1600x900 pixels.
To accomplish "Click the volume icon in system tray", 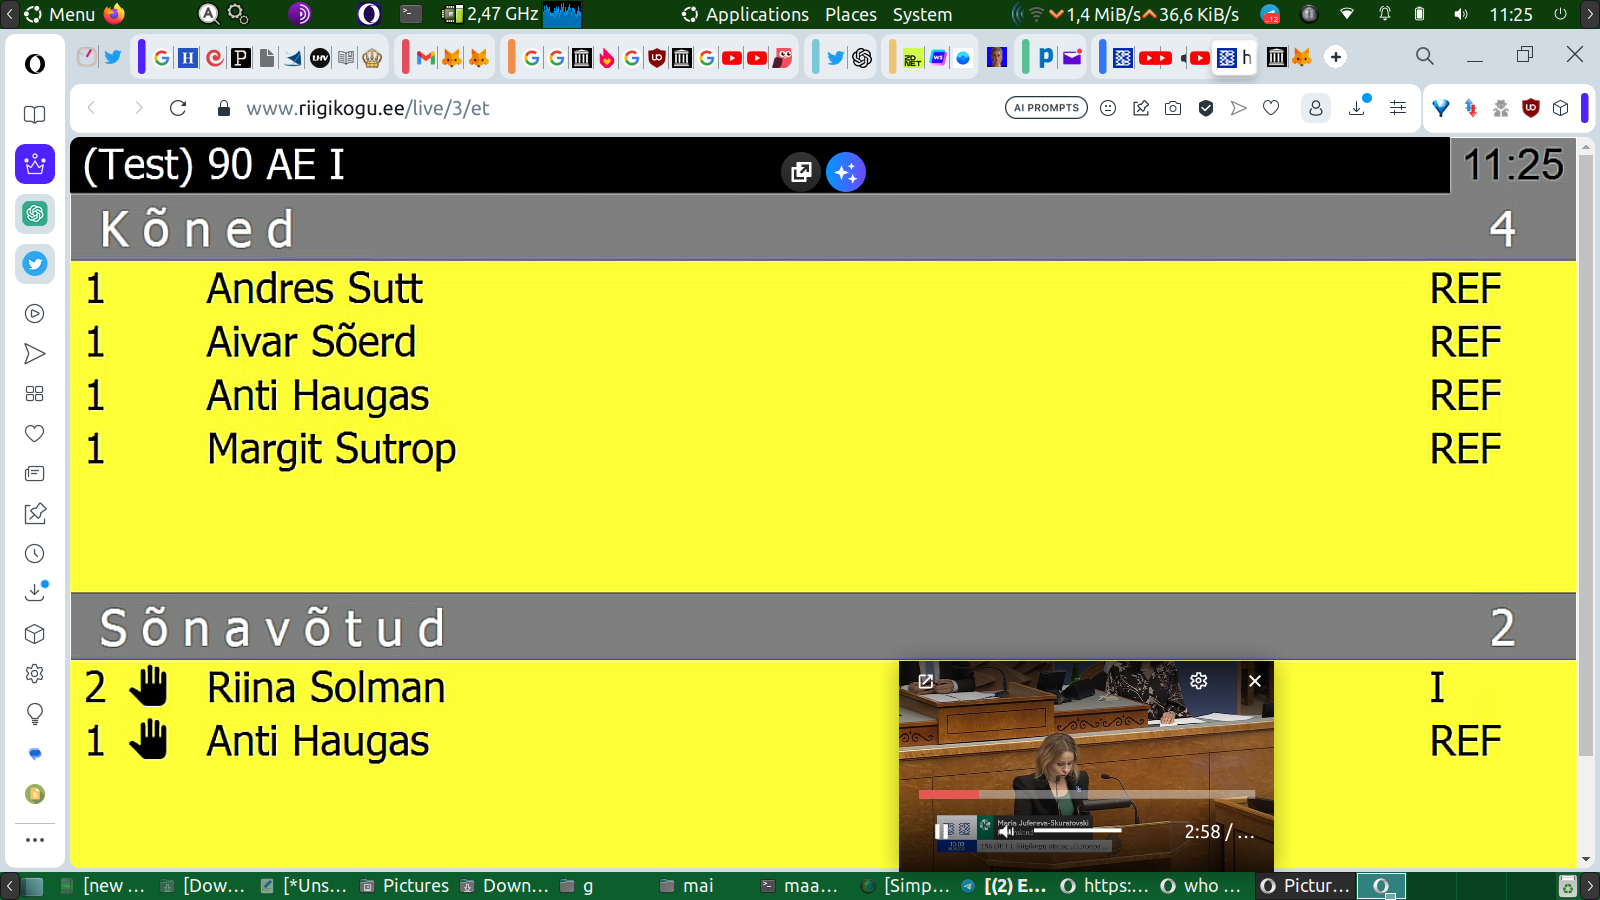I will (x=1461, y=14).
